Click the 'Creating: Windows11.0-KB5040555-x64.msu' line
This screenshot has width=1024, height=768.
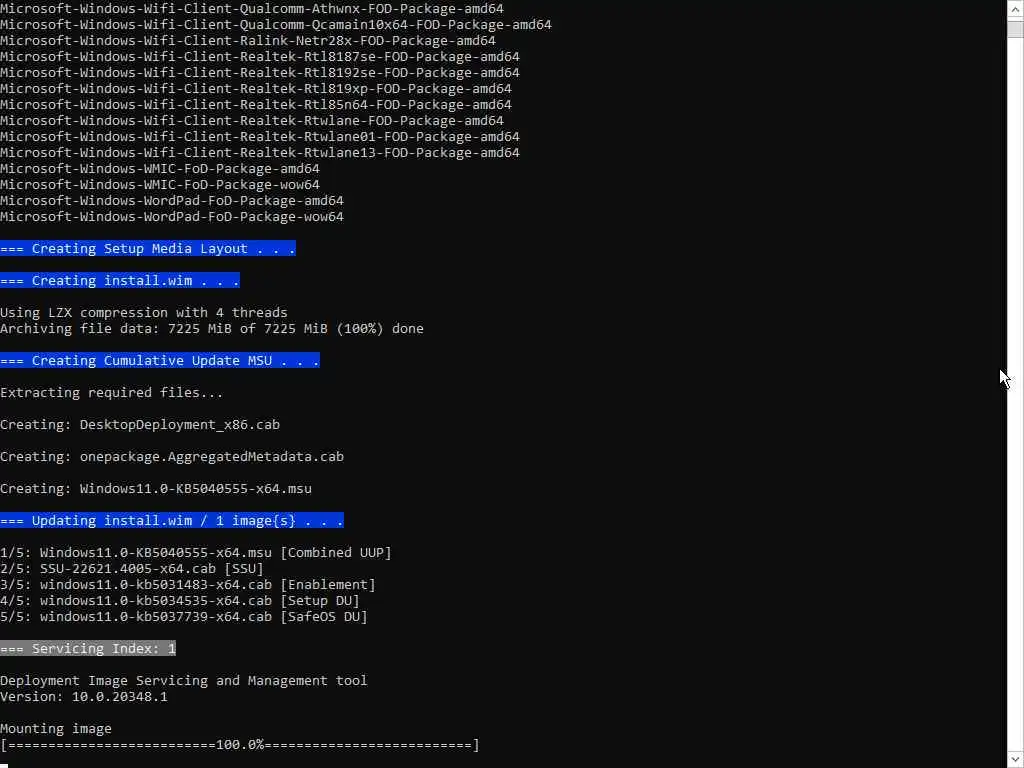(156, 488)
